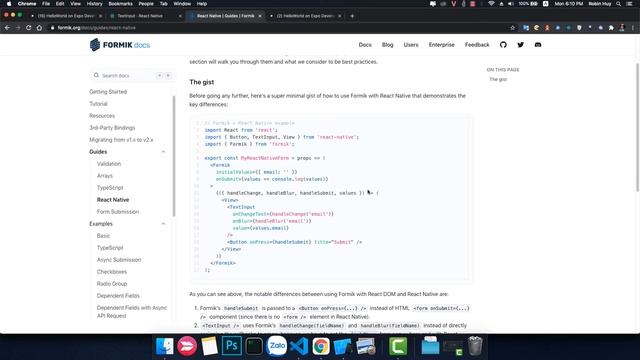Click the Blog link in header
The width and height of the screenshot is (640, 360).
tap(387, 45)
